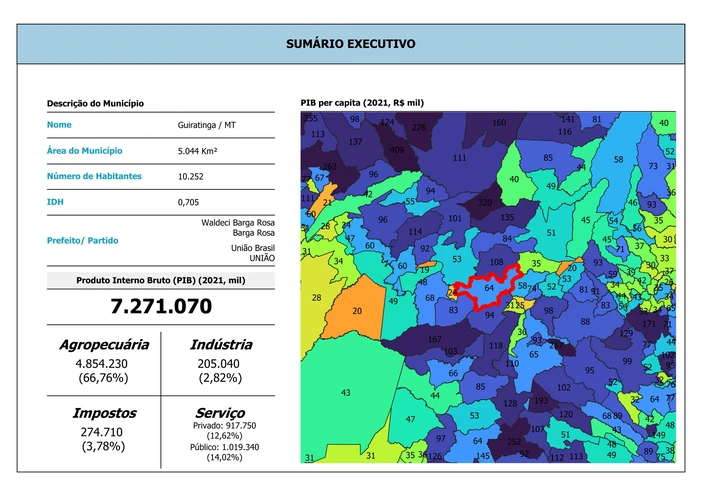Select the map region labeled 114
This screenshot has width=702, height=496.
pos(415,231)
